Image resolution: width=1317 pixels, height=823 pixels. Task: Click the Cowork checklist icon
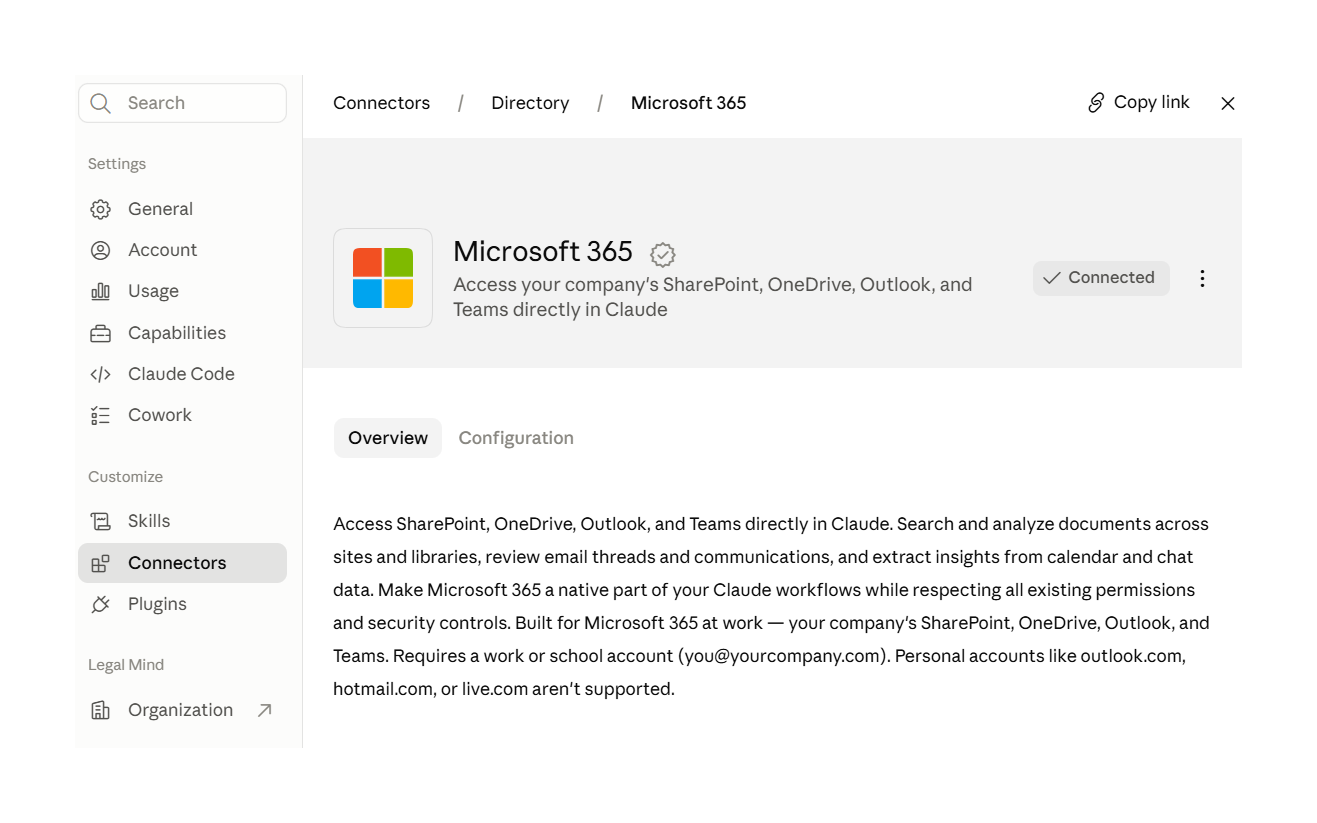coord(100,415)
